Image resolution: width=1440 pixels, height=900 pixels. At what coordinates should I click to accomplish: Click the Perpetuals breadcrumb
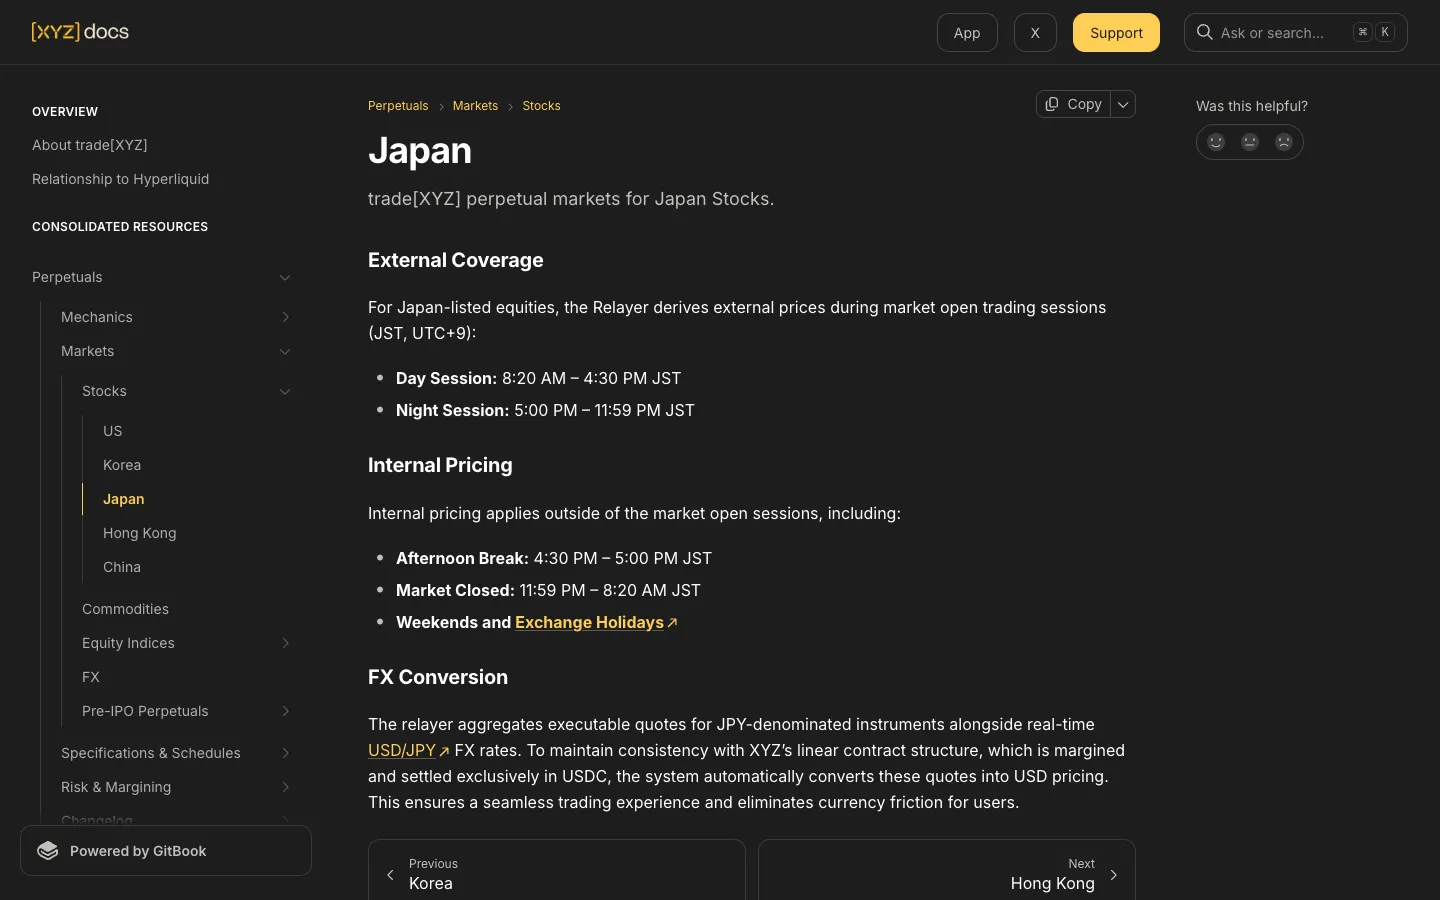point(398,106)
